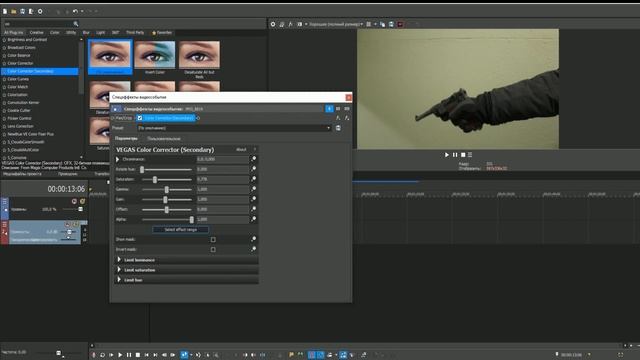Viewport: 640px width, 360px height.
Task: Click the save preset disk icon
Action: click(x=338, y=128)
